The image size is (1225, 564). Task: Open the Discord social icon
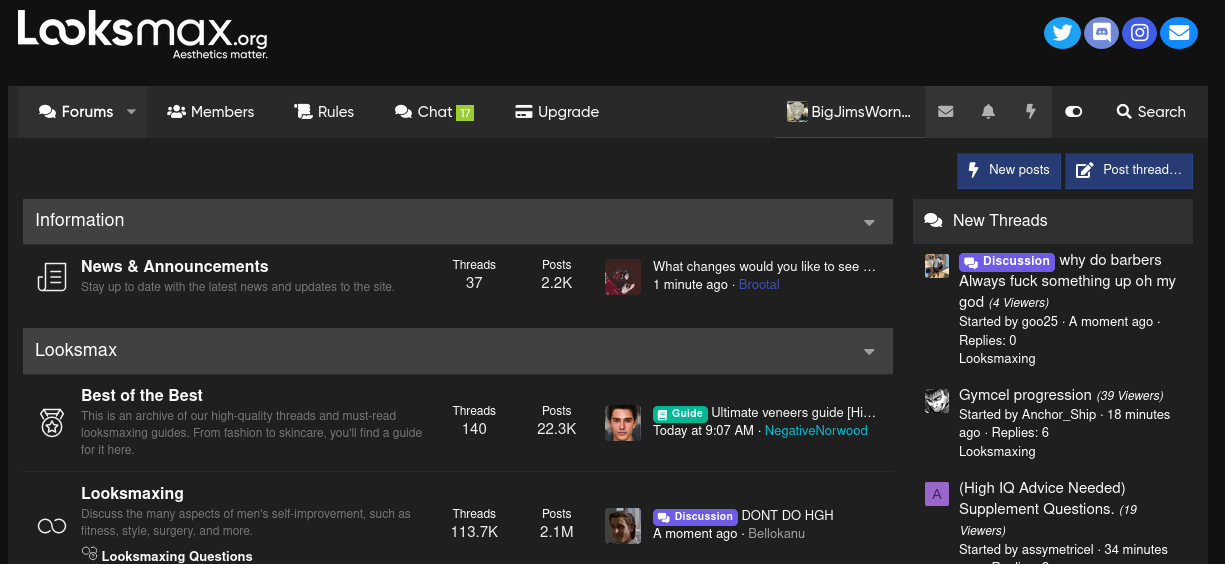(x=1101, y=33)
